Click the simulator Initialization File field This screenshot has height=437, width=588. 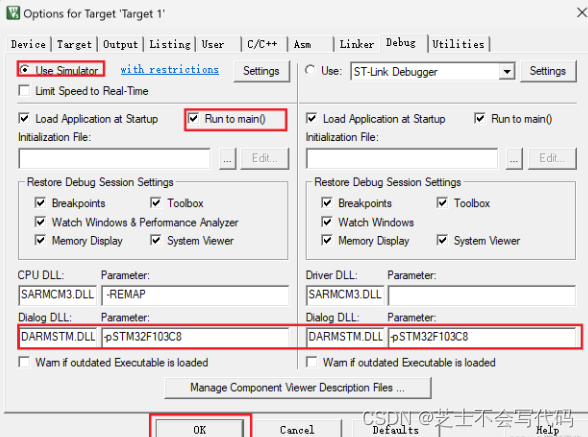(114, 159)
